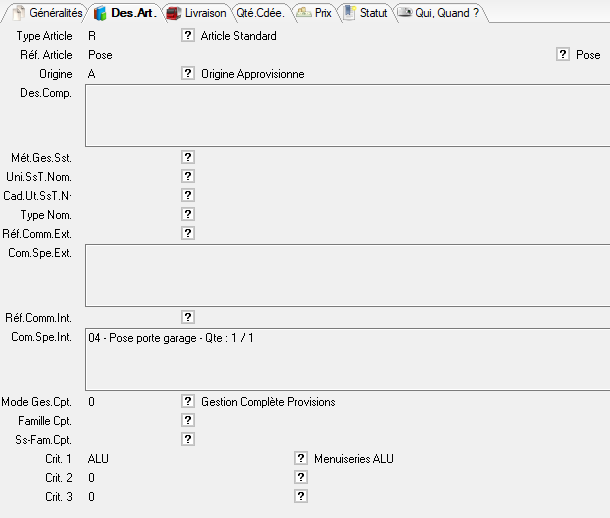610x518 pixels.
Task: Click the help icon next to Type Article
Action: click(188, 36)
